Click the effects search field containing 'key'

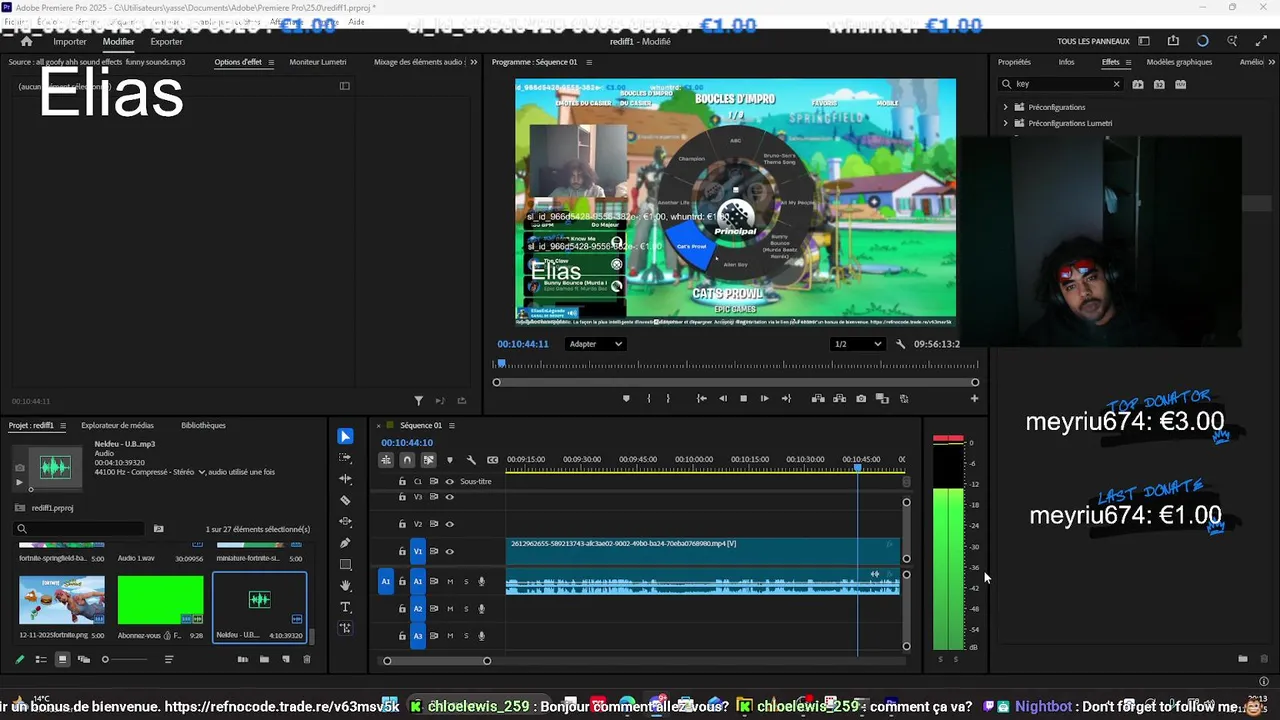point(1060,84)
